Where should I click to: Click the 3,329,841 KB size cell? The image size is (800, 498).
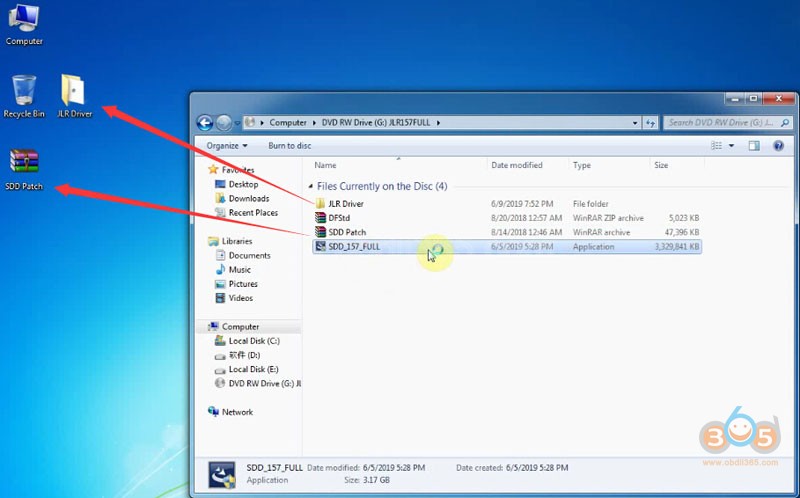tap(677, 246)
